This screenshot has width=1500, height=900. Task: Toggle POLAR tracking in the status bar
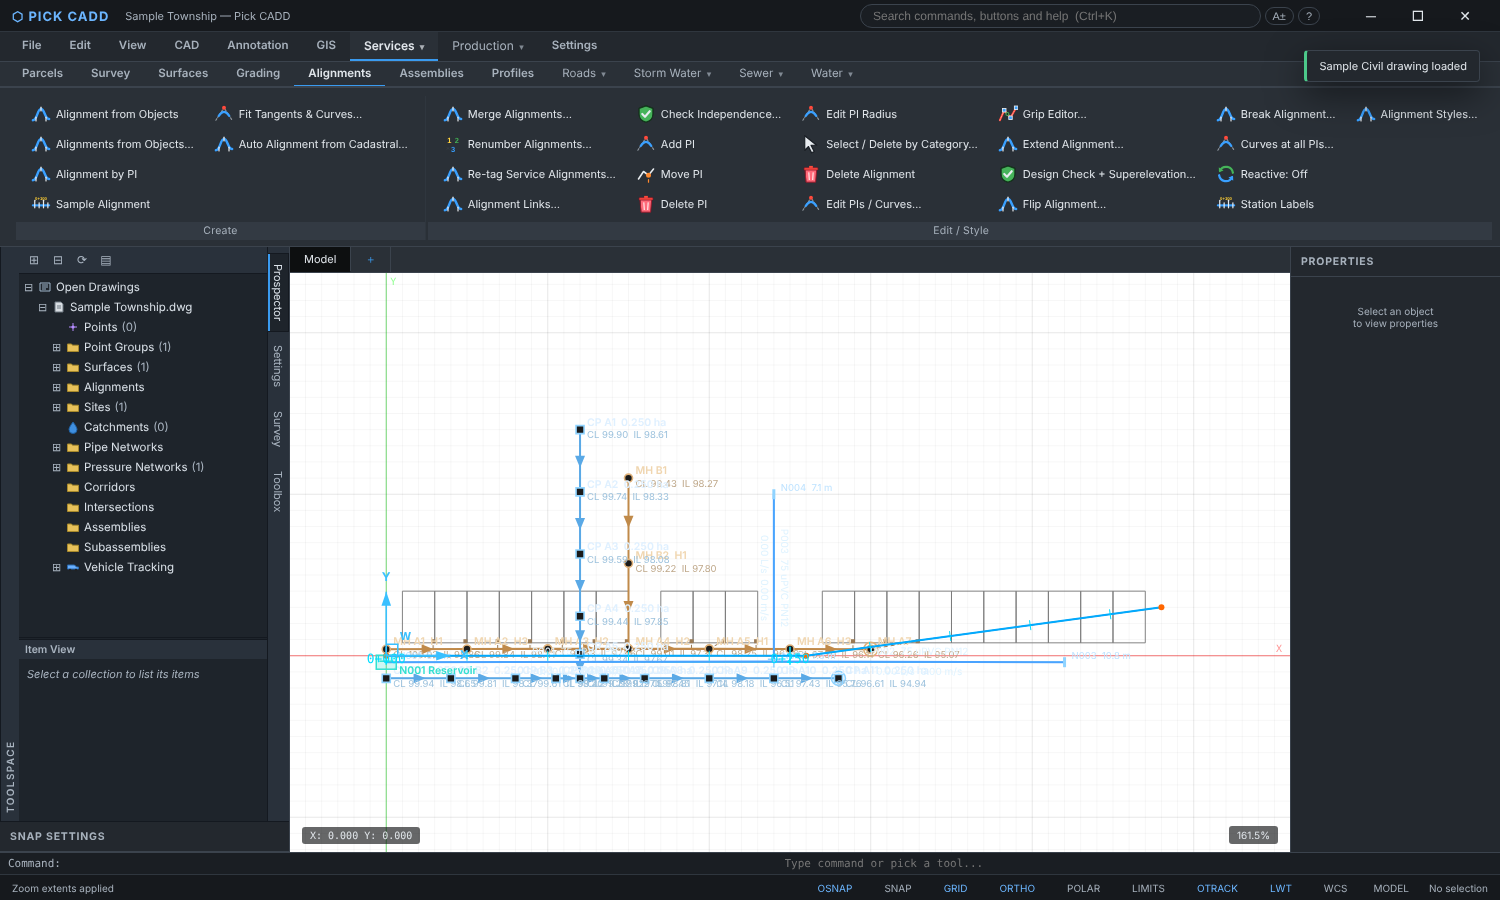pos(1083,888)
